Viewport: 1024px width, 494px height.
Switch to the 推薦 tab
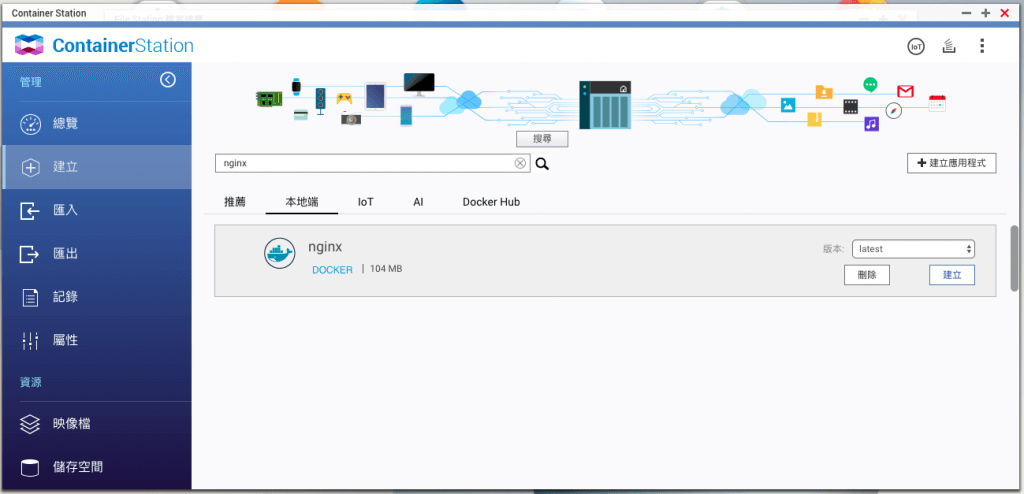235,202
